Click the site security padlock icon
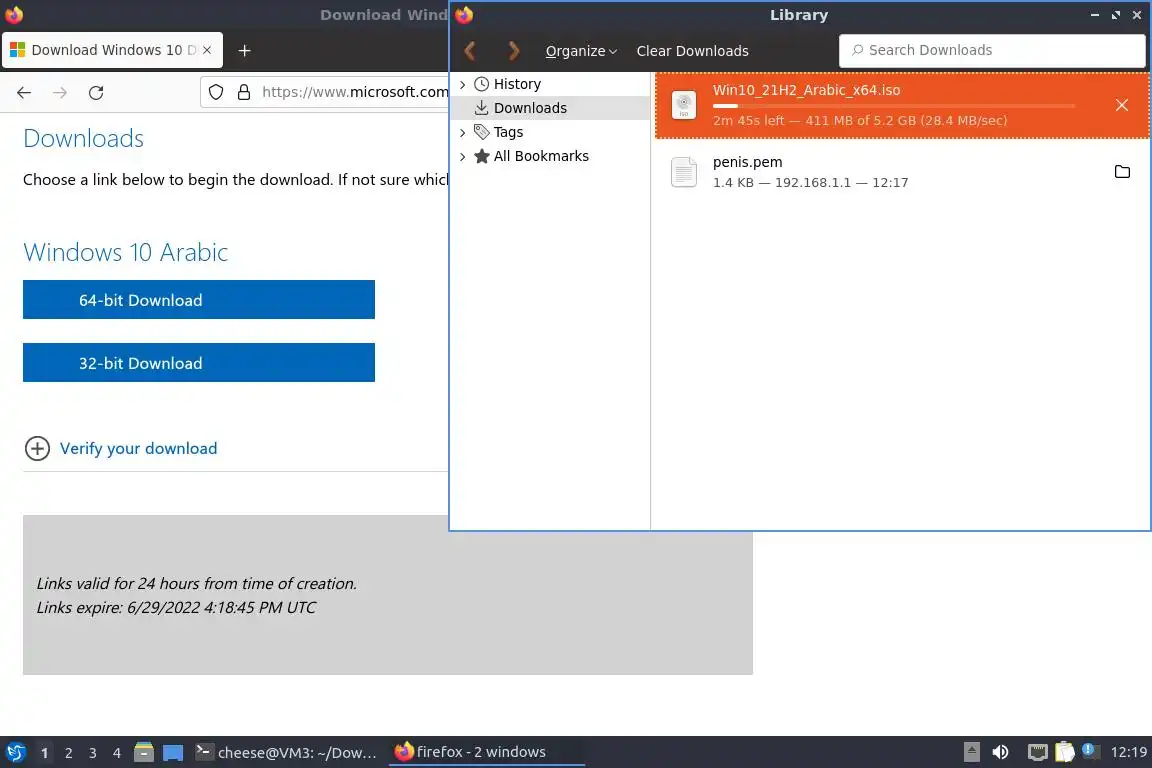 coord(244,92)
